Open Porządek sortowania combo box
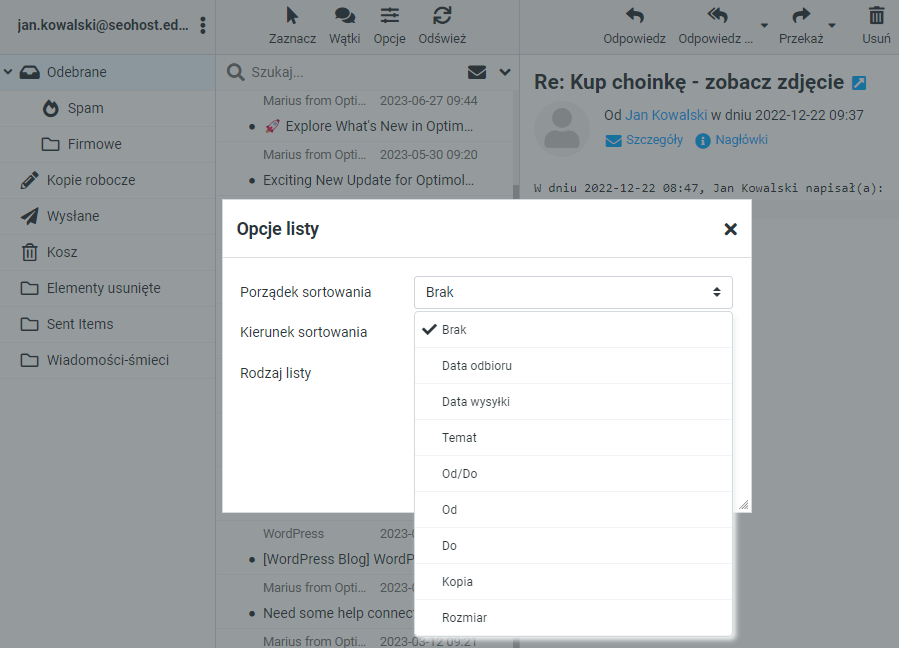 point(573,292)
